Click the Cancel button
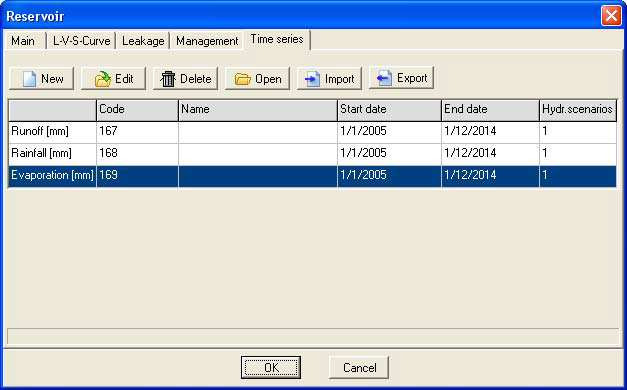627x390 pixels. click(359, 367)
